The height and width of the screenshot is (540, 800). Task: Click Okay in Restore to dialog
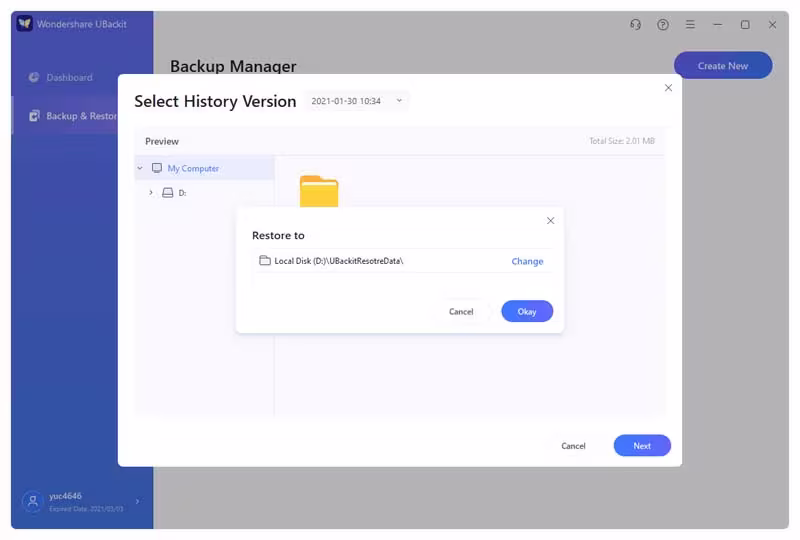coord(527,311)
